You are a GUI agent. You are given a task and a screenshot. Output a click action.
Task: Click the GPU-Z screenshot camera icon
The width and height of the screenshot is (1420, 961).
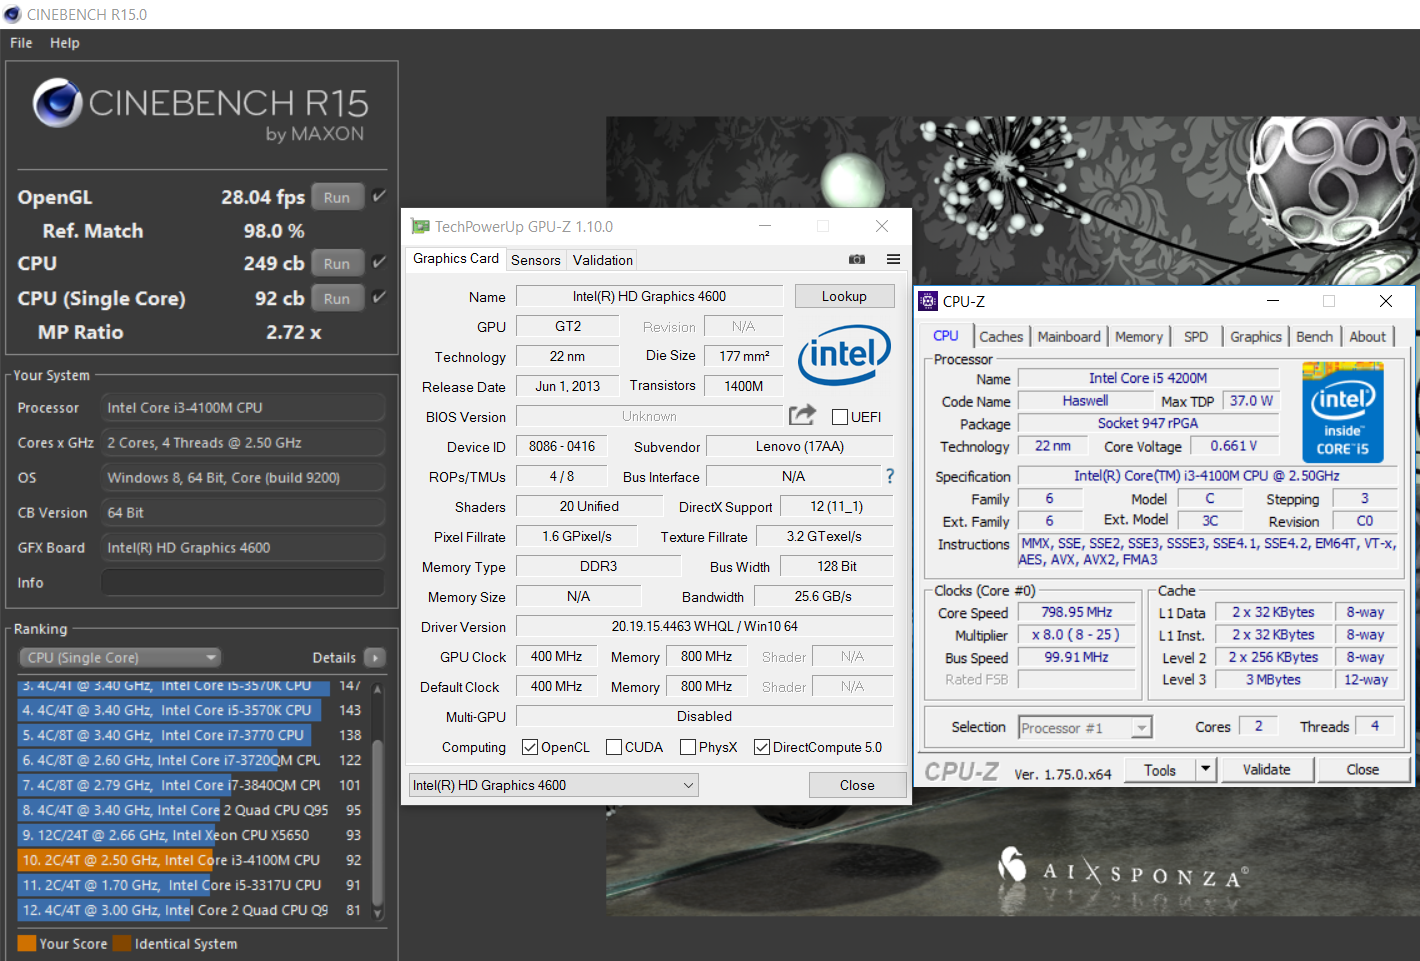(857, 259)
